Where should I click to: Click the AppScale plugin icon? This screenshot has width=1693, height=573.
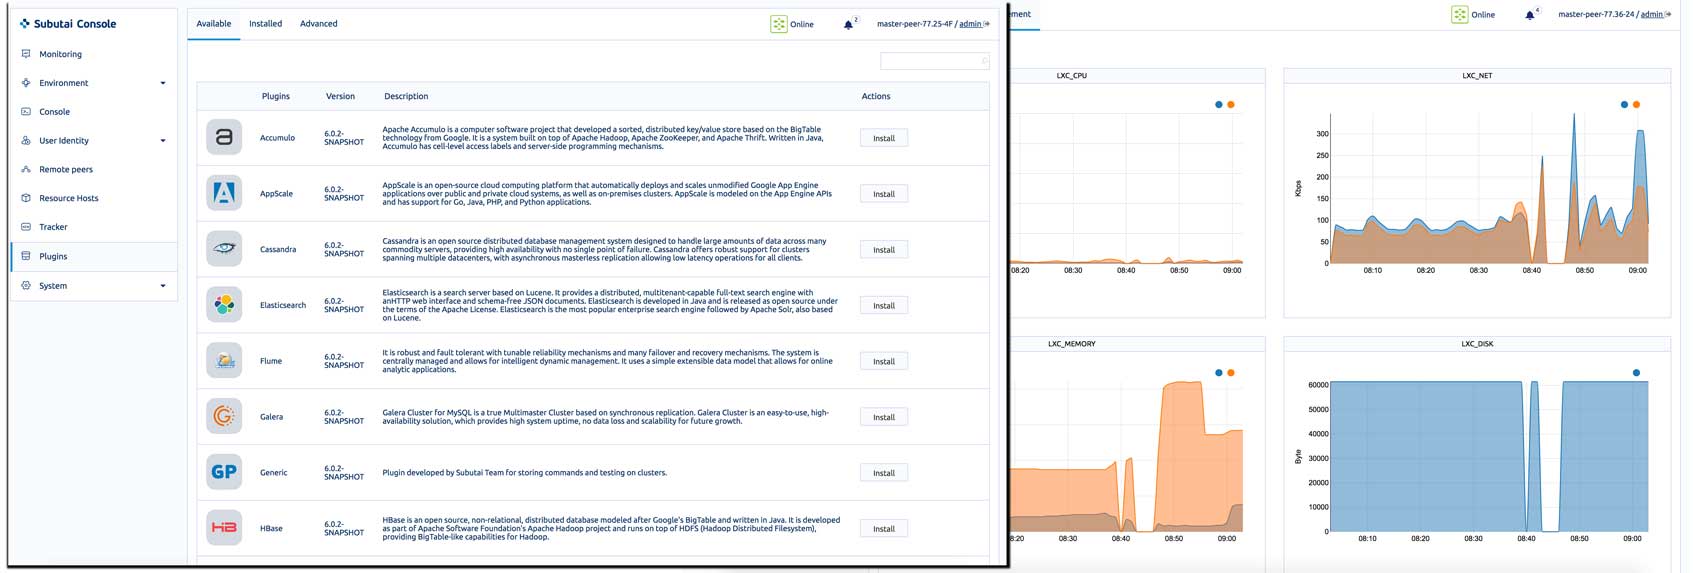224,193
